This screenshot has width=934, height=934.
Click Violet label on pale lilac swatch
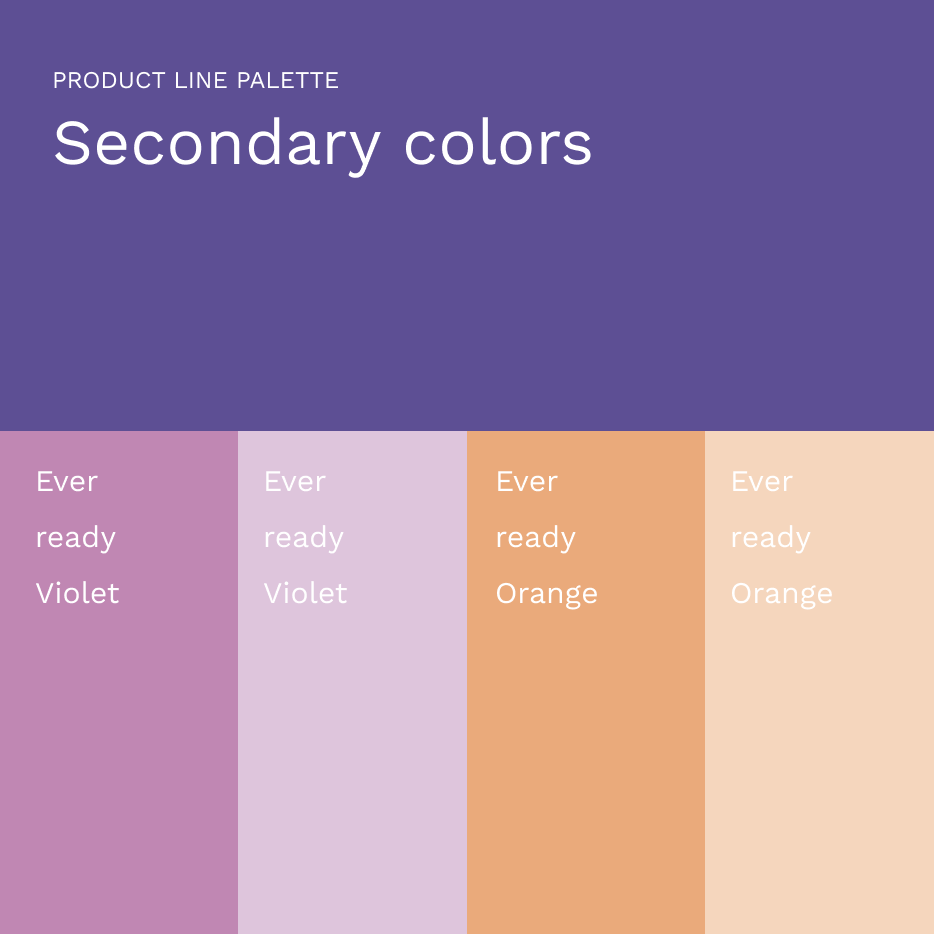click(306, 594)
